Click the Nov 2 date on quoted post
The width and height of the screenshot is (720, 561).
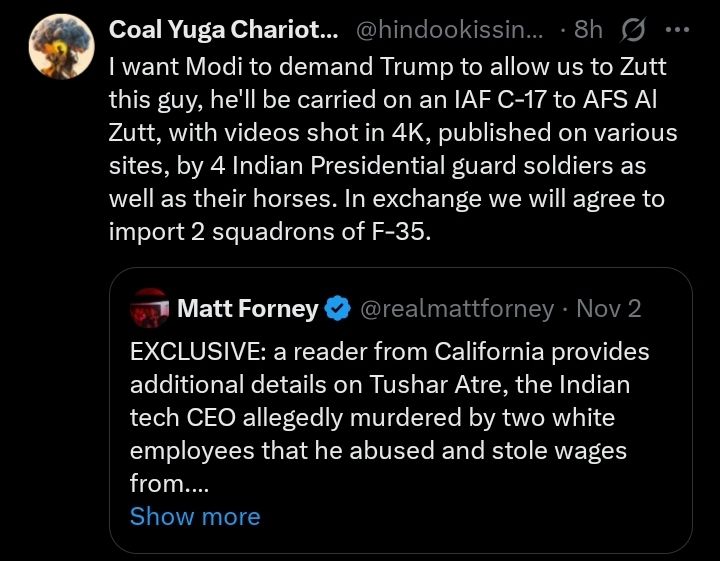tap(611, 309)
